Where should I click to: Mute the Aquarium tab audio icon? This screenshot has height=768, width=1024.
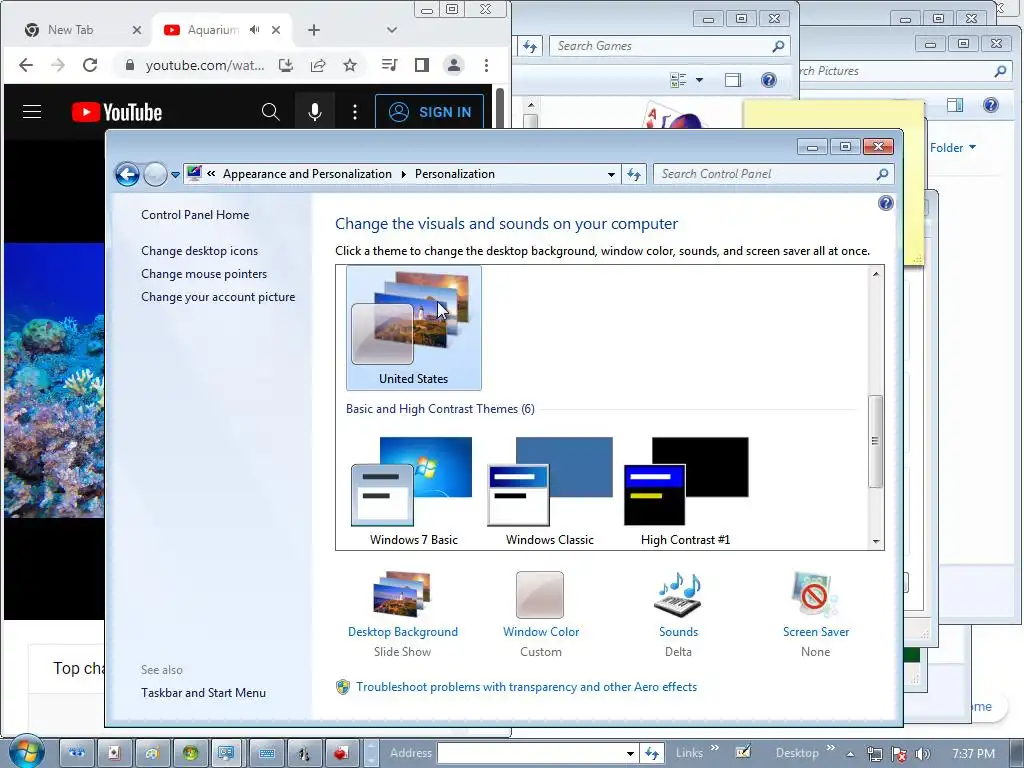(255, 30)
